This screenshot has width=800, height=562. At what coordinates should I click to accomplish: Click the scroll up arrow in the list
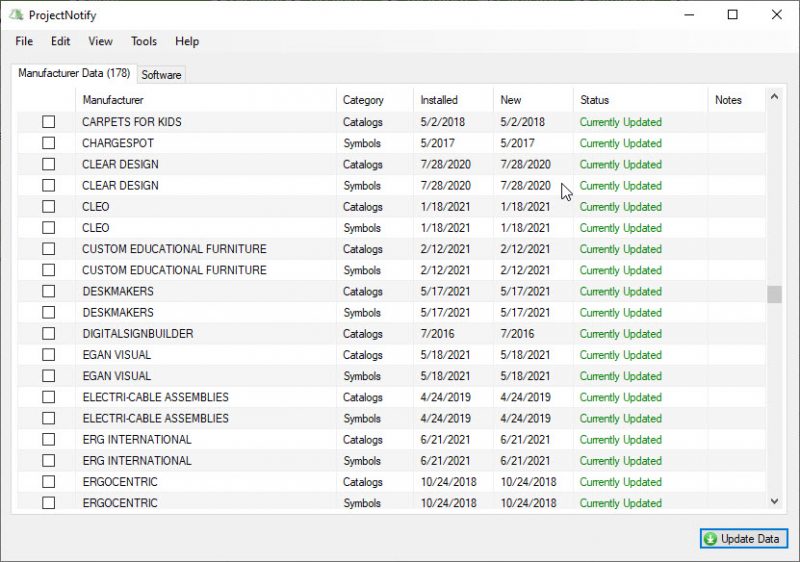click(x=774, y=97)
